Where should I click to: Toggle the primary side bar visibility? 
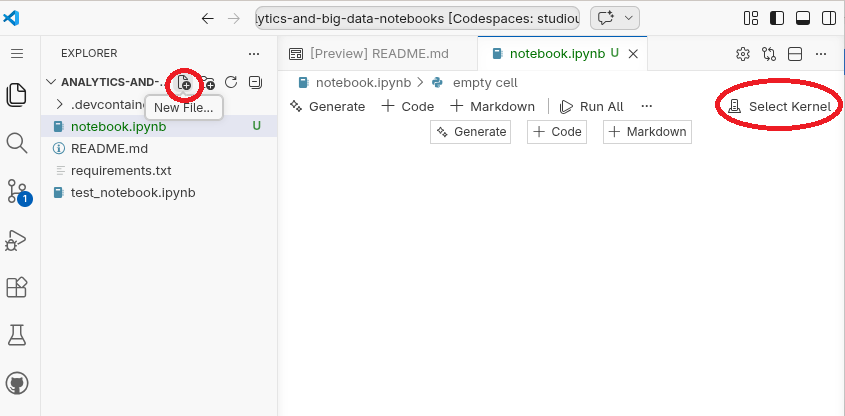click(x=777, y=18)
